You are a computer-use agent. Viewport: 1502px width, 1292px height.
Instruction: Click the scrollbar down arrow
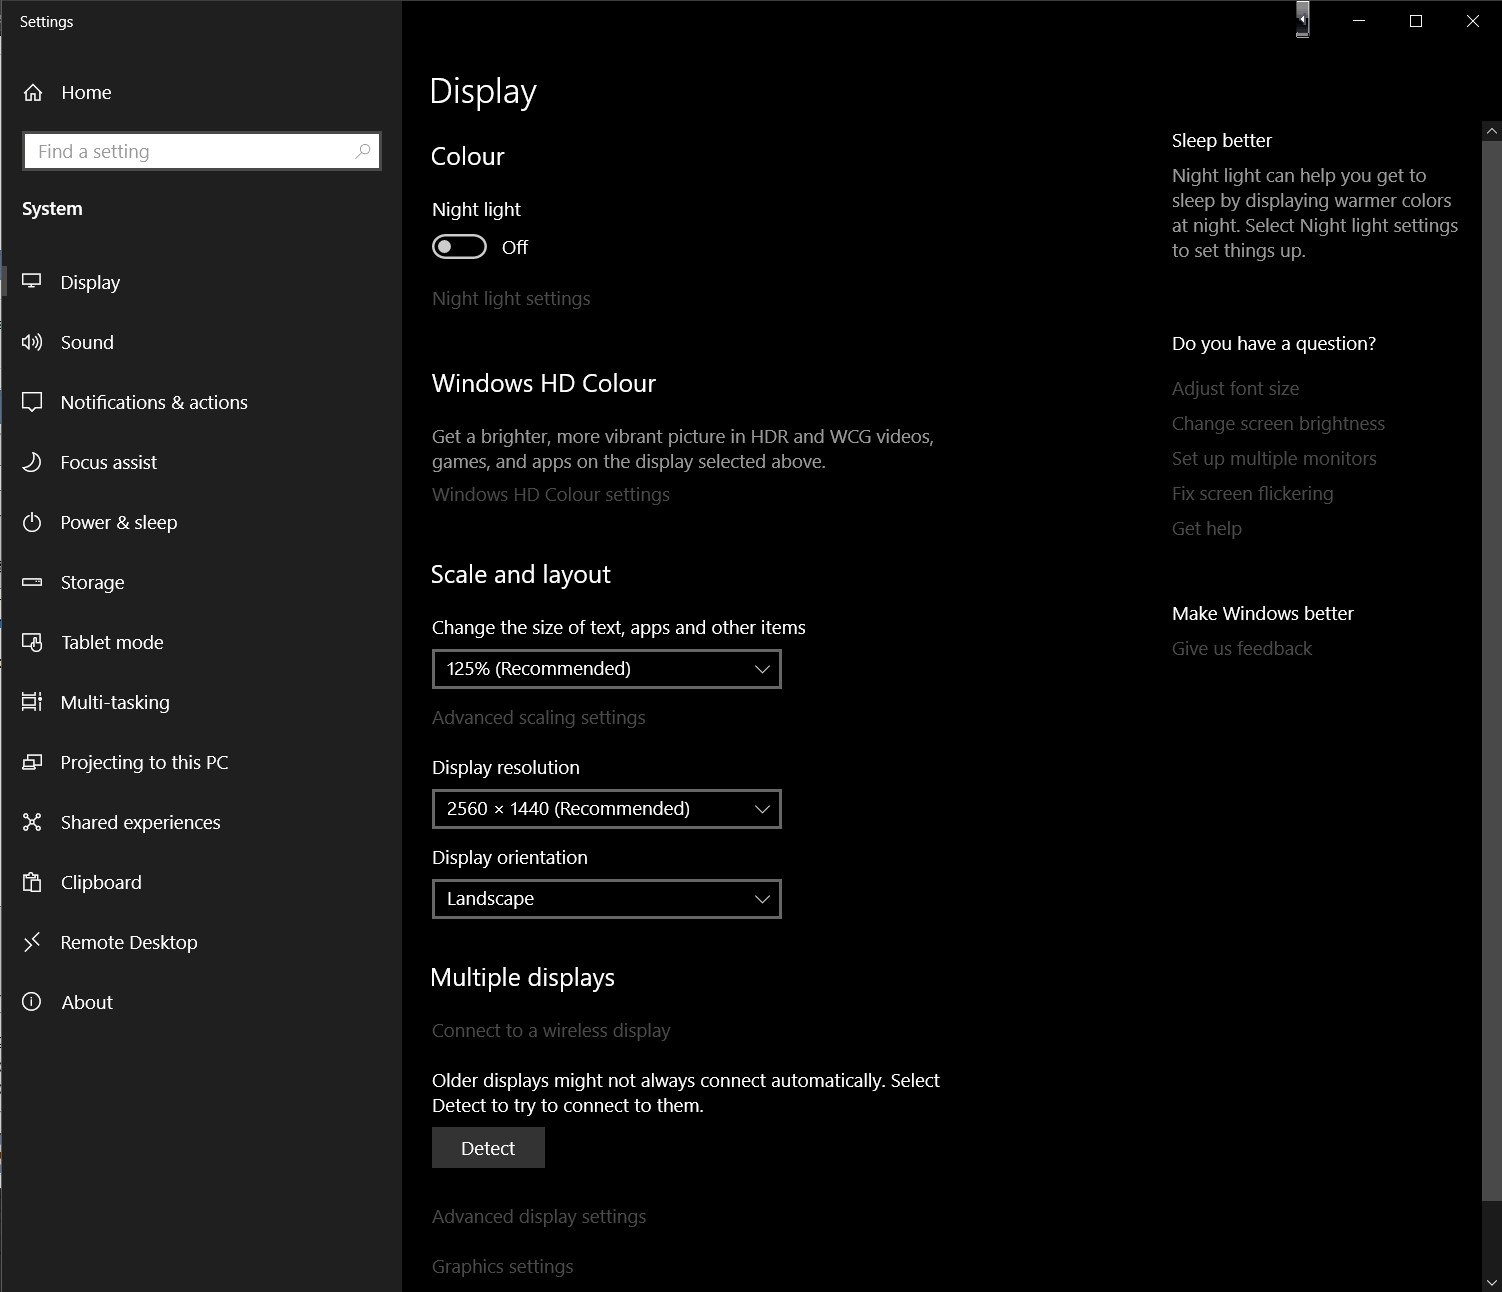tap(1492, 1282)
